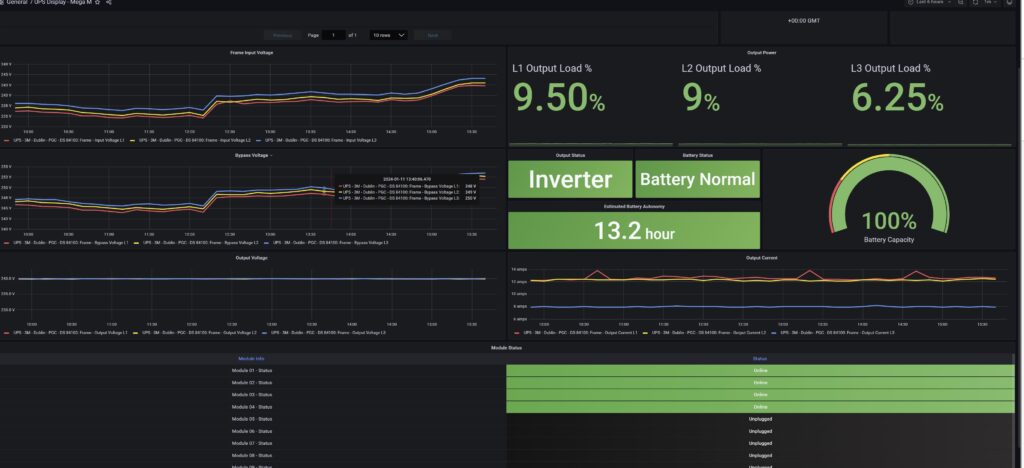Click red swatch of Output Current L1 legend

[x=517, y=333]
